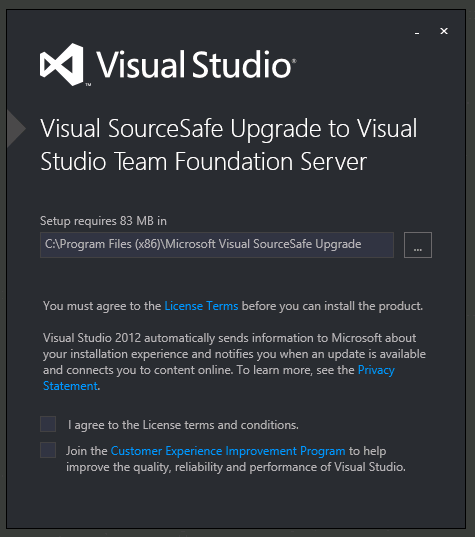This screenshot has width=475, height=537.
Task: Click 'before you can install the product' text
Action: click(332, 306)
